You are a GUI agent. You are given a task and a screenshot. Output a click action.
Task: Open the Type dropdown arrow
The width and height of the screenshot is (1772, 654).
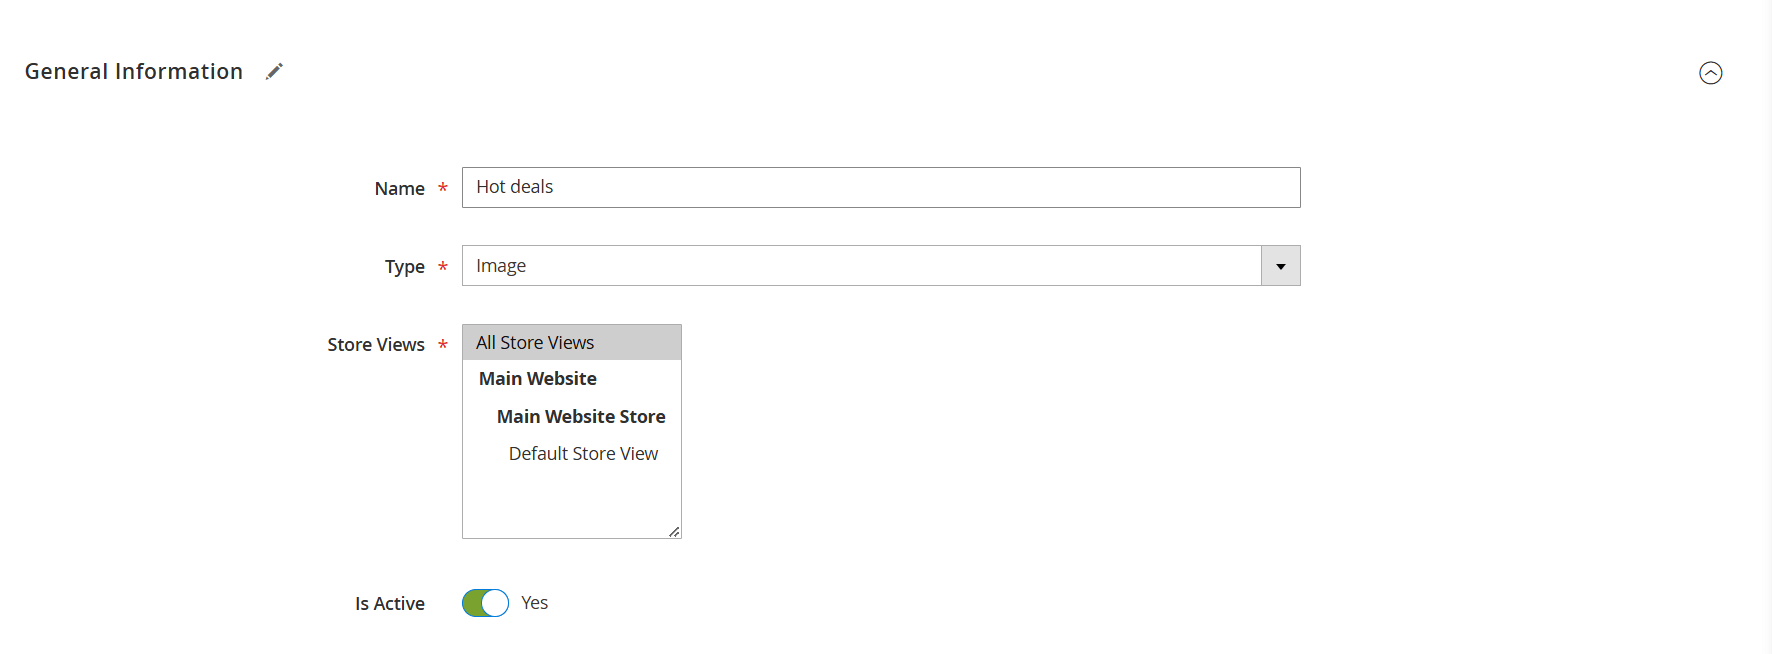1280,266
